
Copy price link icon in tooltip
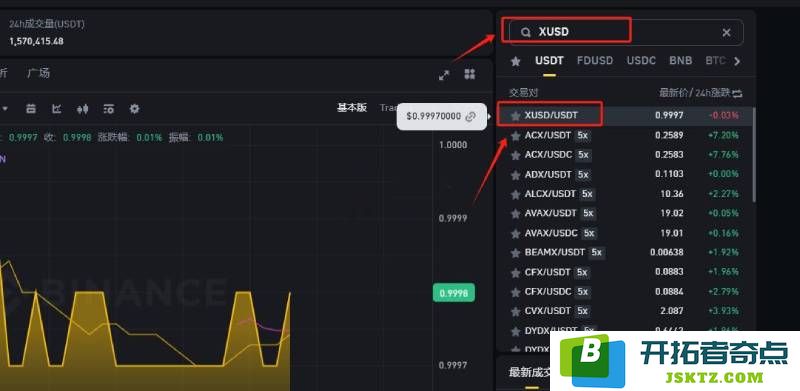[470, 116]
